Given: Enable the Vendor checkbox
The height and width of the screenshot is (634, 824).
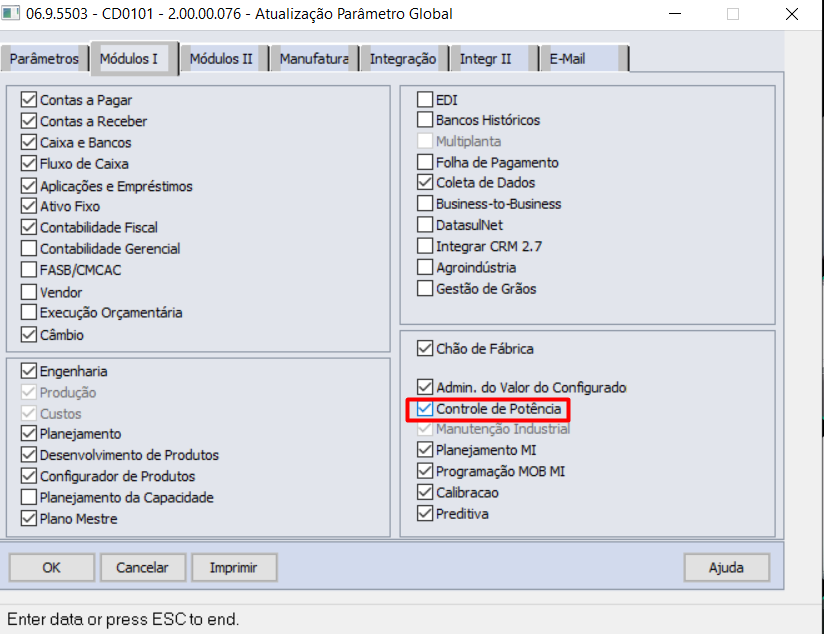Looking at the screenshot, I should click(29, 292).
